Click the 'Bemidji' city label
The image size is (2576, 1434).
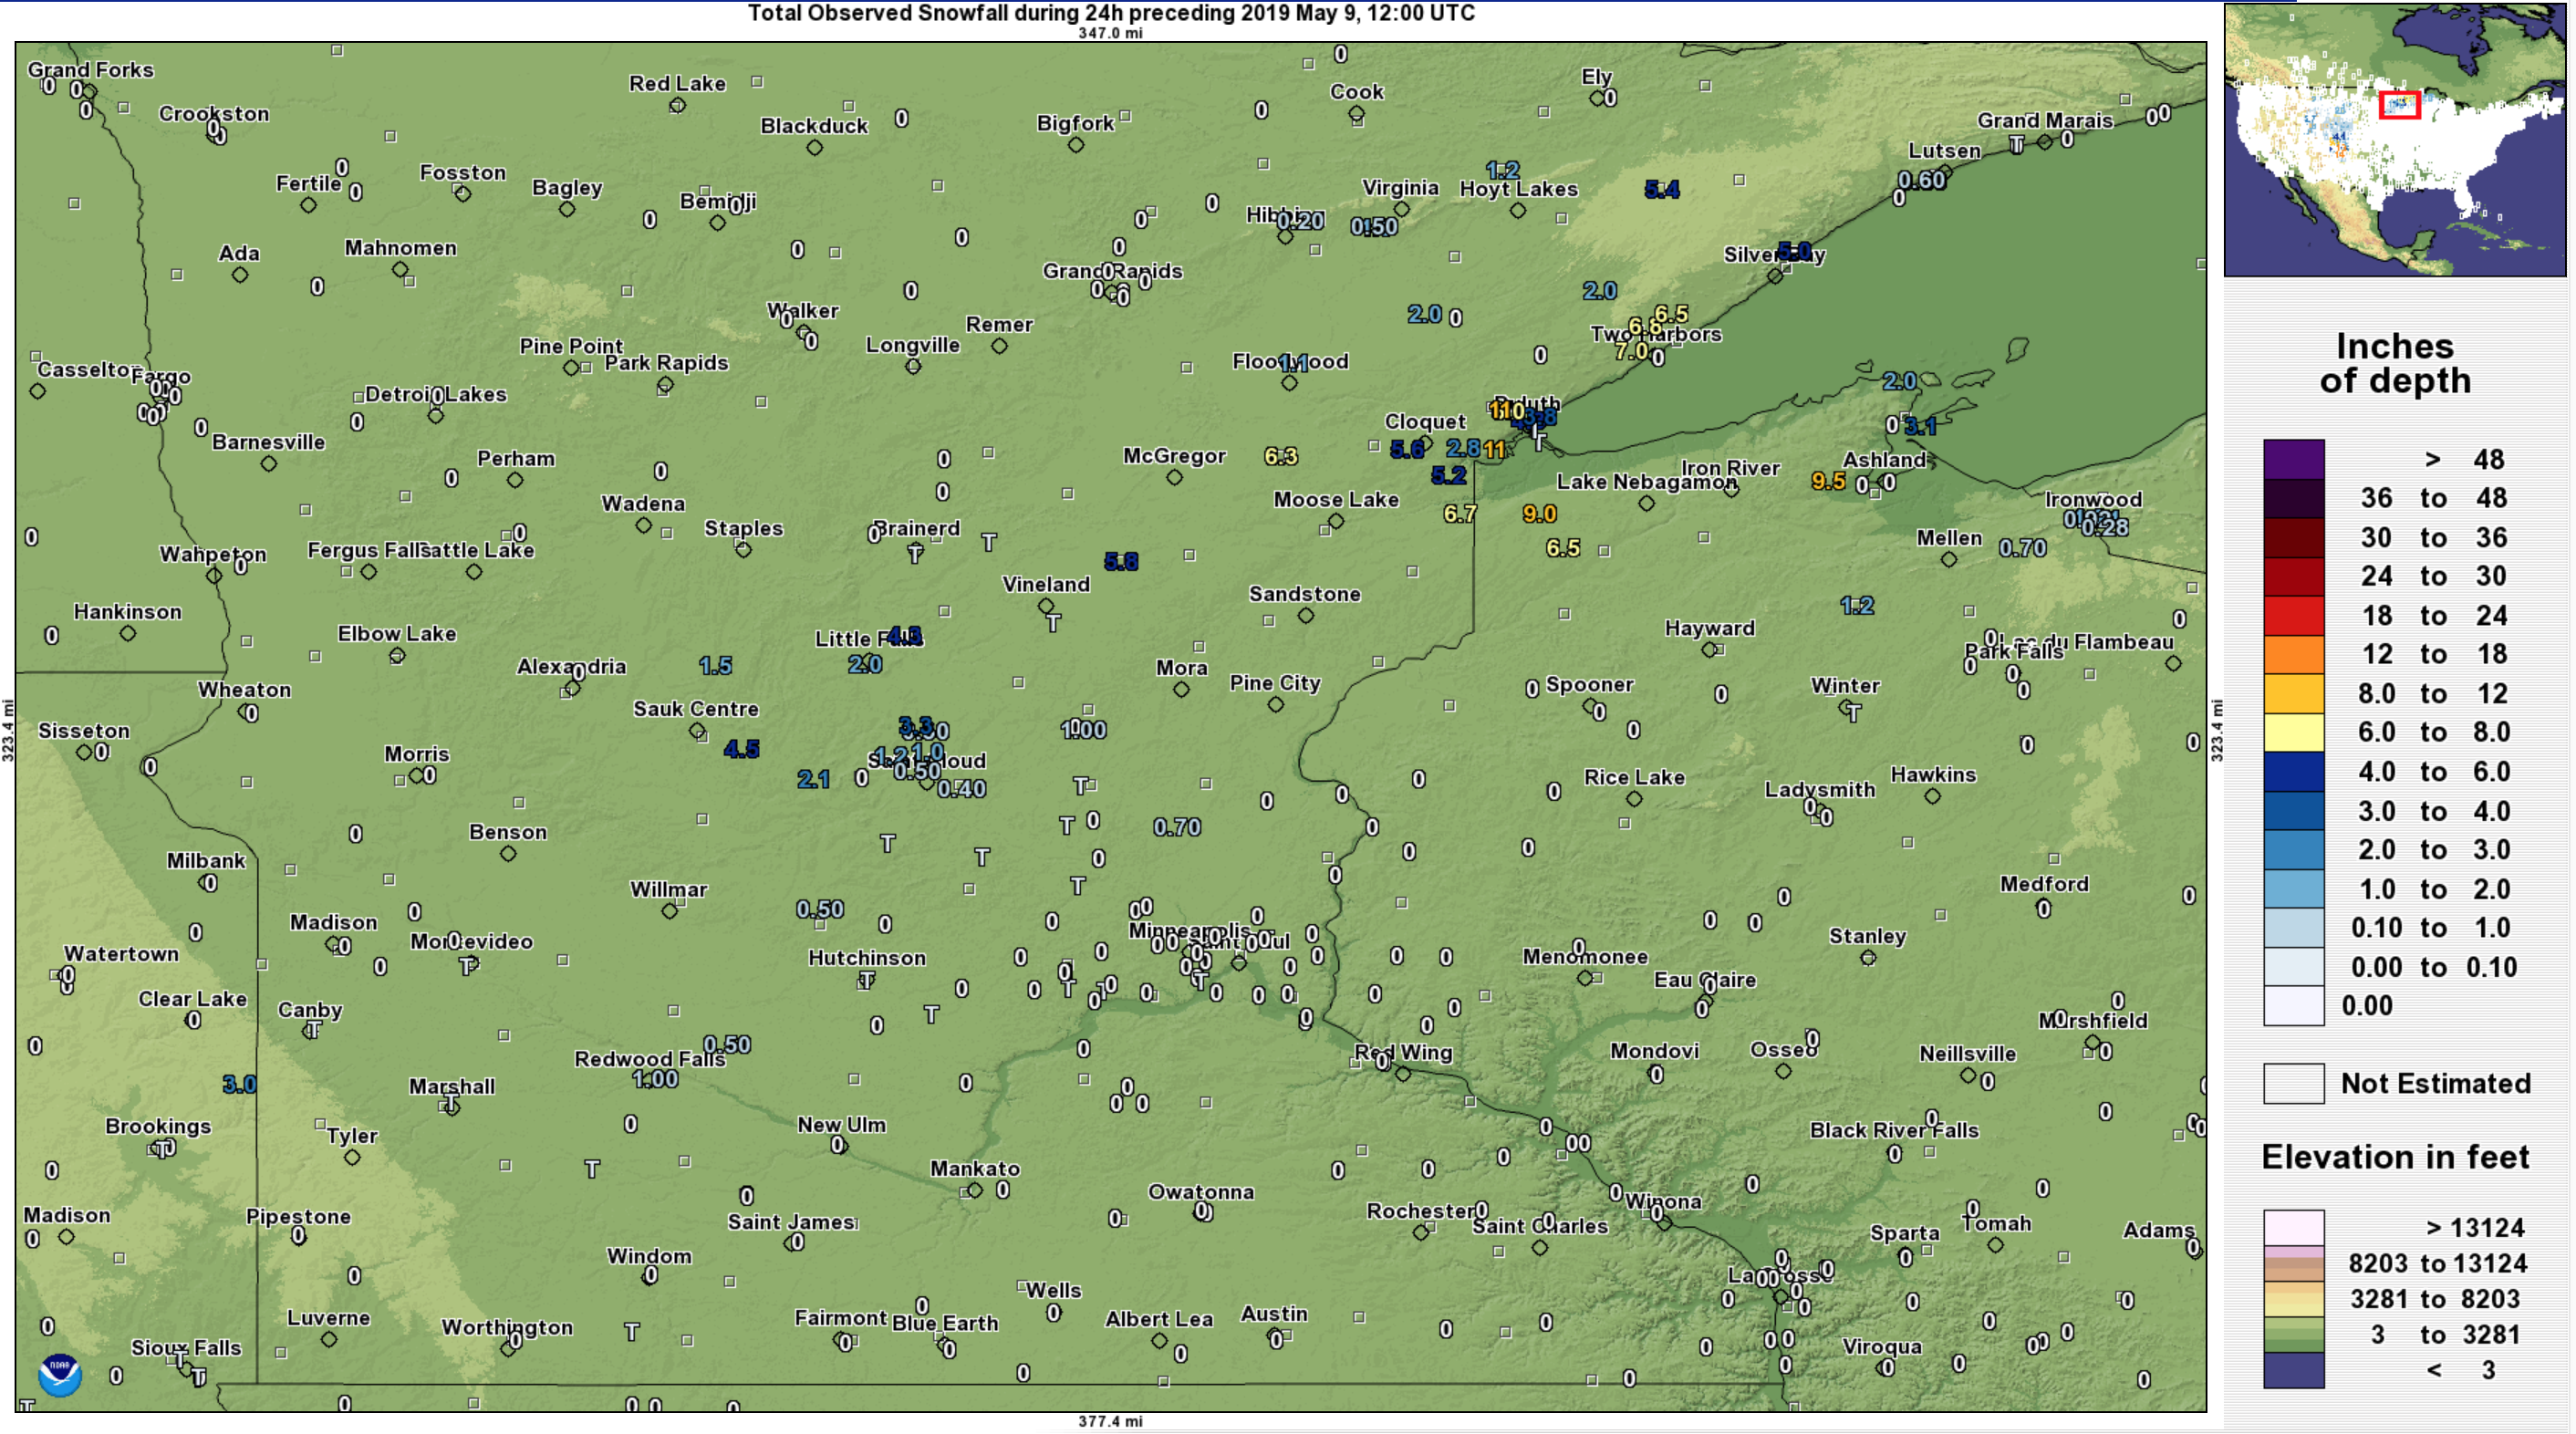718,201
